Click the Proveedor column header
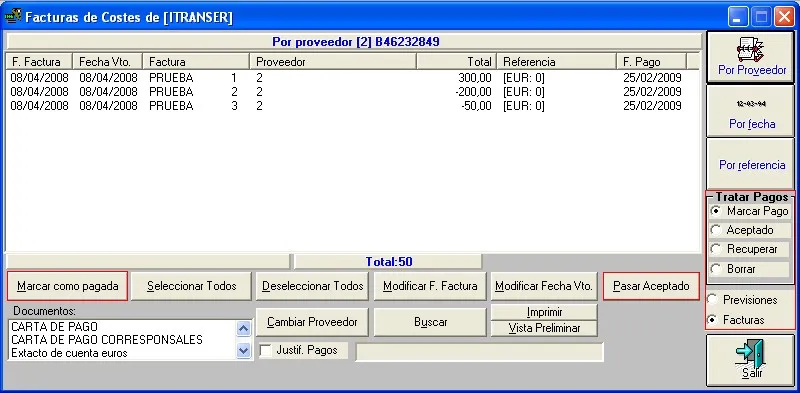This screenshot has height=393, width=800. tap(333, 62)
